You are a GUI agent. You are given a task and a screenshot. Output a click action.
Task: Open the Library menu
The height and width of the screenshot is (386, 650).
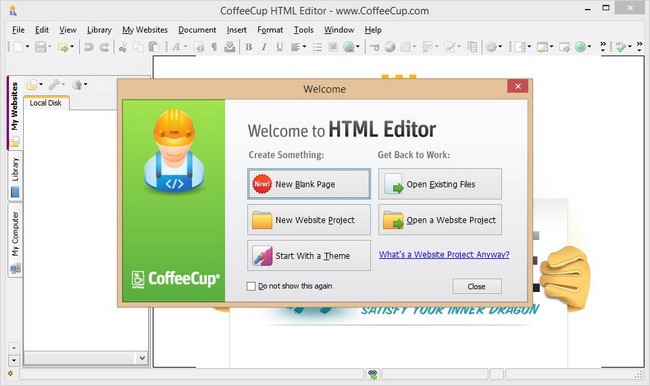click(x=99, y=30)
